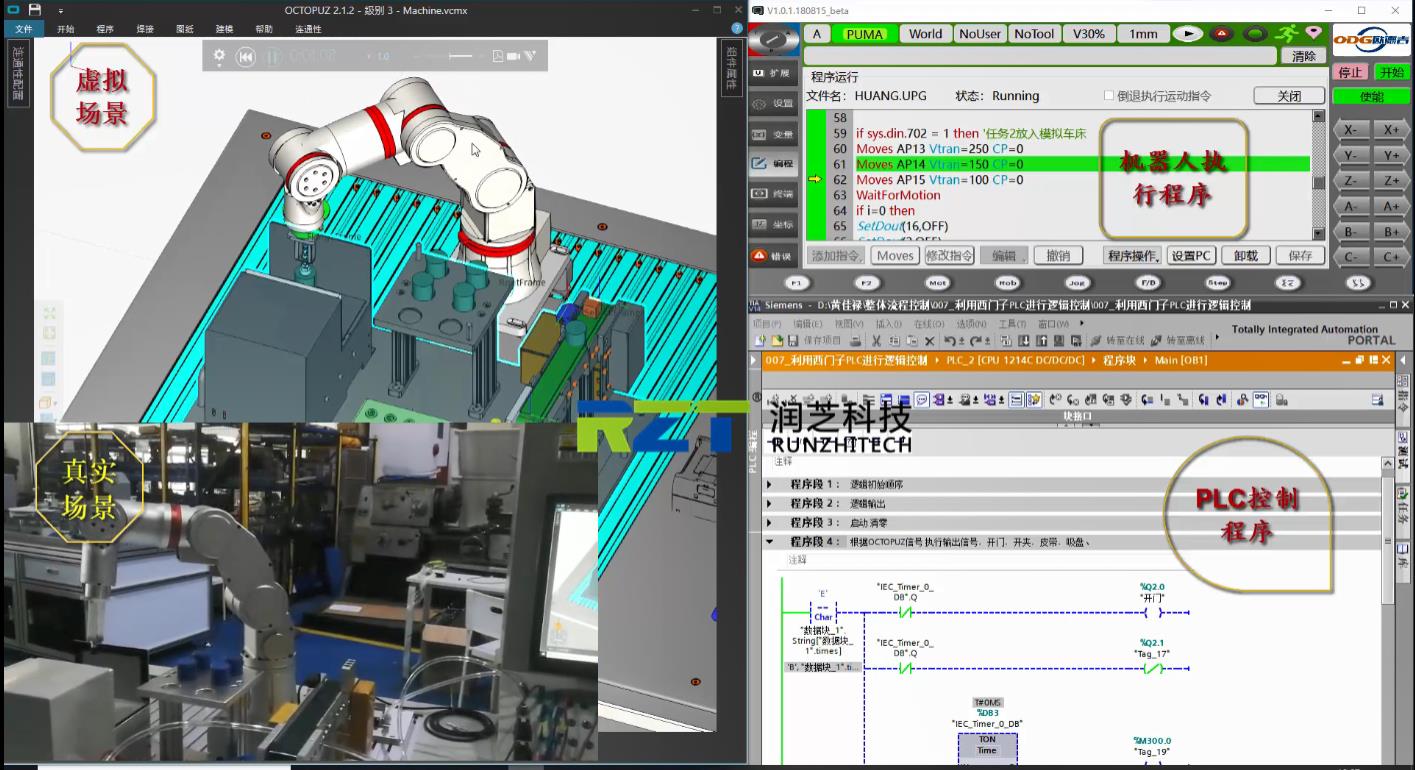Image resolution: width=1415 pixels, height=770 pixels.
Task: Reset simulation with the rewind button
Action: pyautogui.click(x=246, y=56)
